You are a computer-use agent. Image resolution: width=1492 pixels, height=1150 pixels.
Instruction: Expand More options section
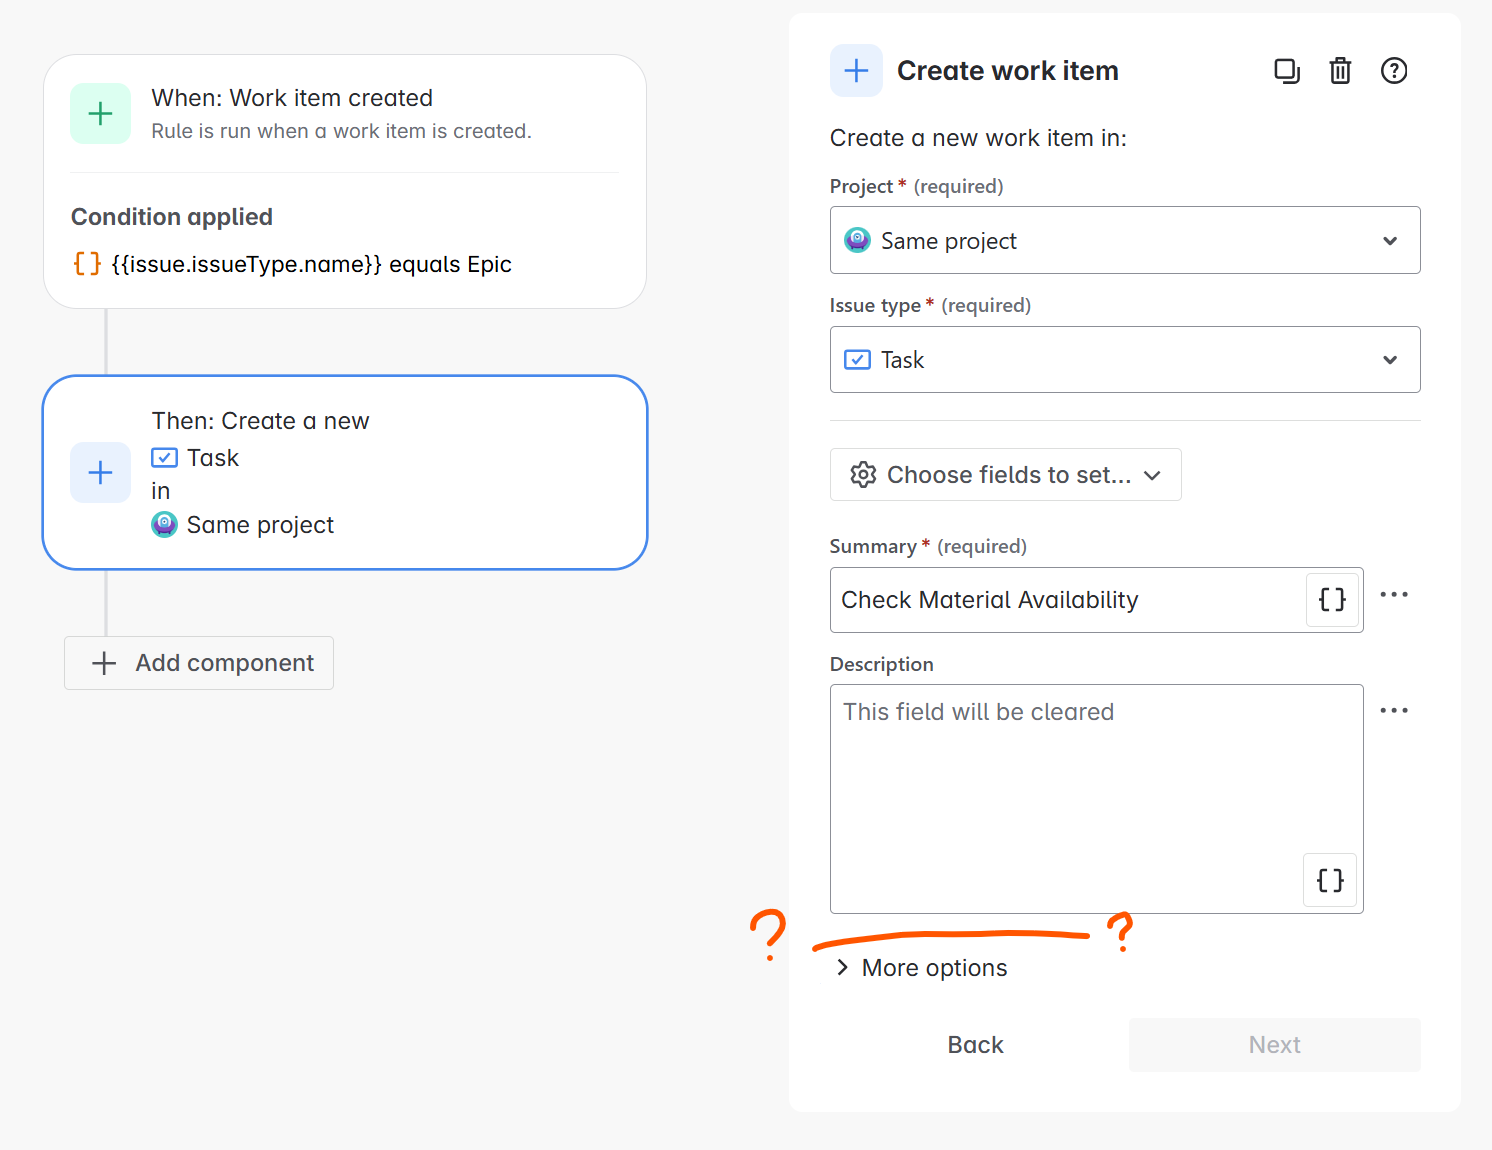tap(921, 967)
